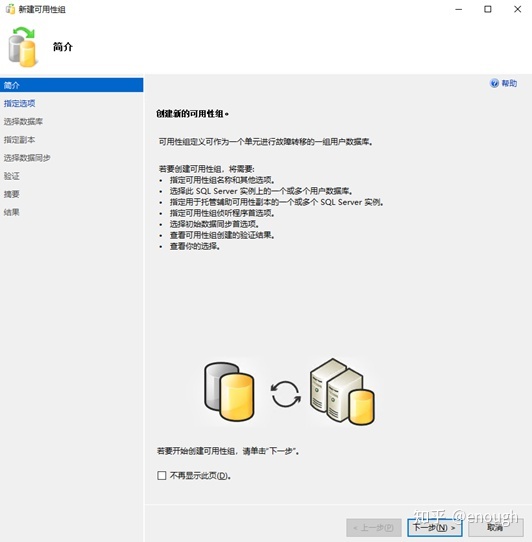Open the 帮助 help link
This screenshot has width=532, height=542.
pos(509,83)
